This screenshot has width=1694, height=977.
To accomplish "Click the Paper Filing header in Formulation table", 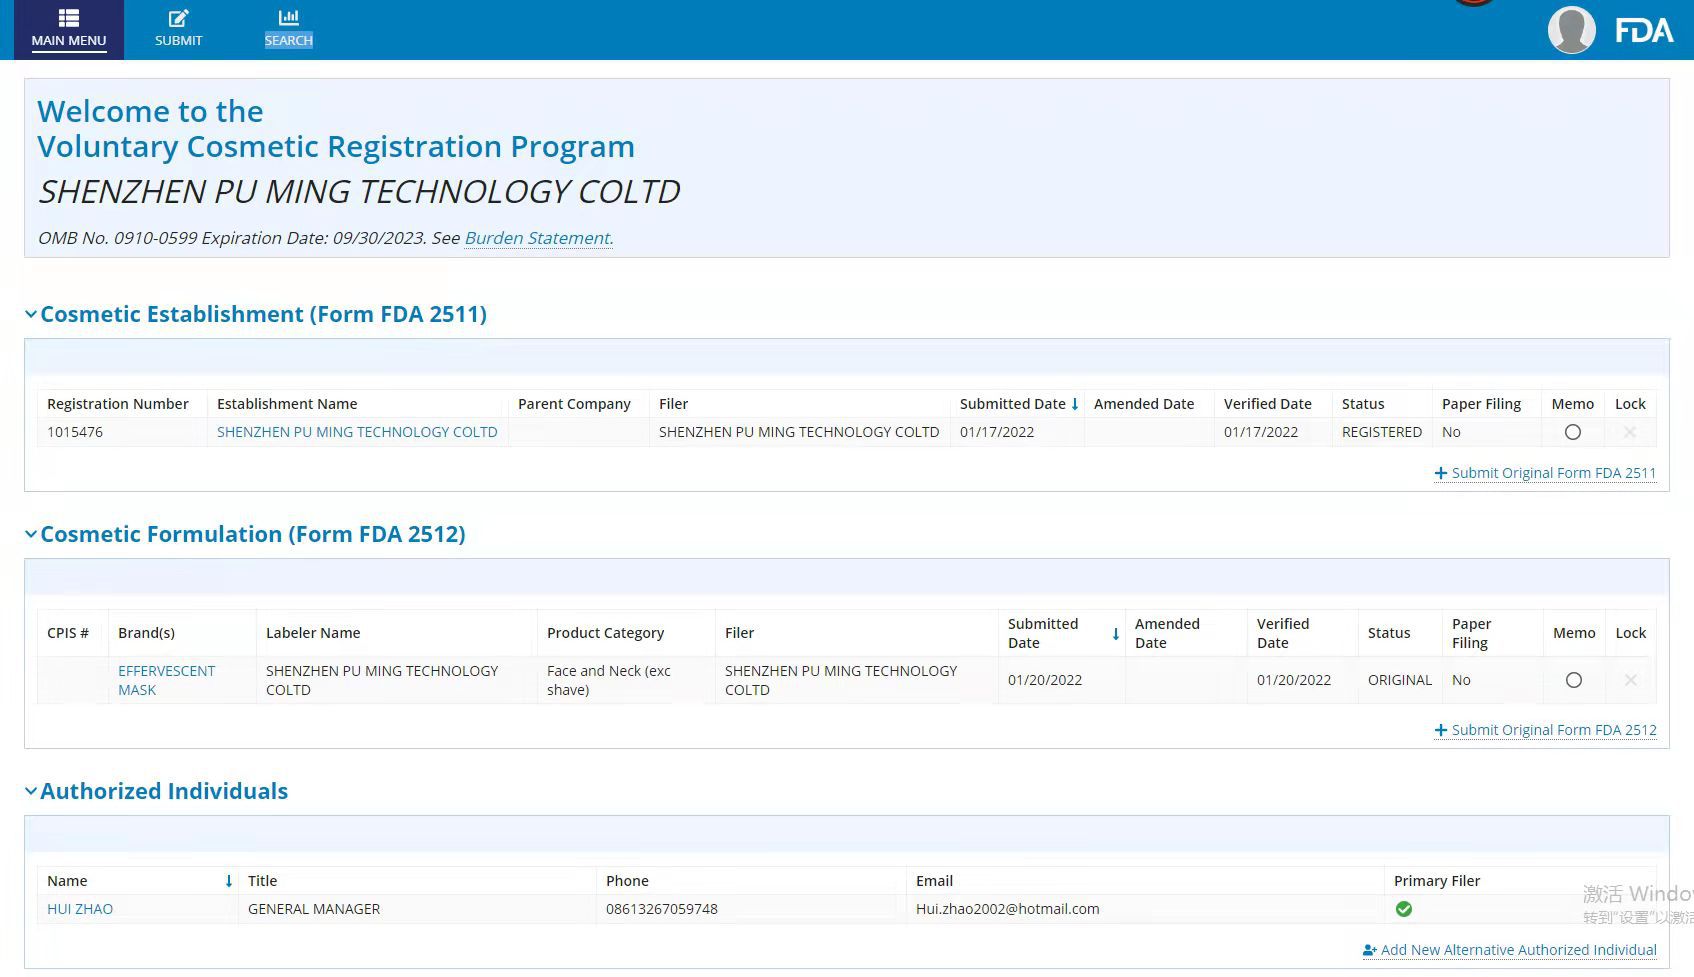I will click(1471, 633).
